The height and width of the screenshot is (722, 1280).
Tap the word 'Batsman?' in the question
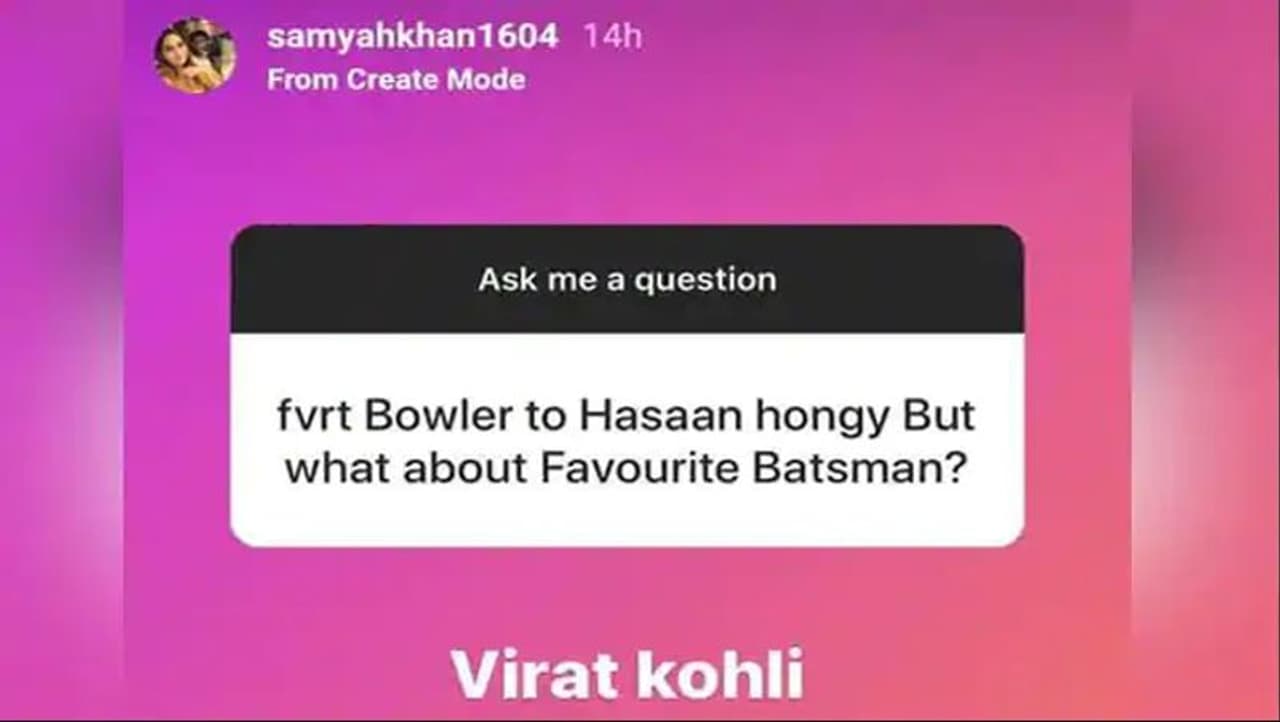[860, 469]
